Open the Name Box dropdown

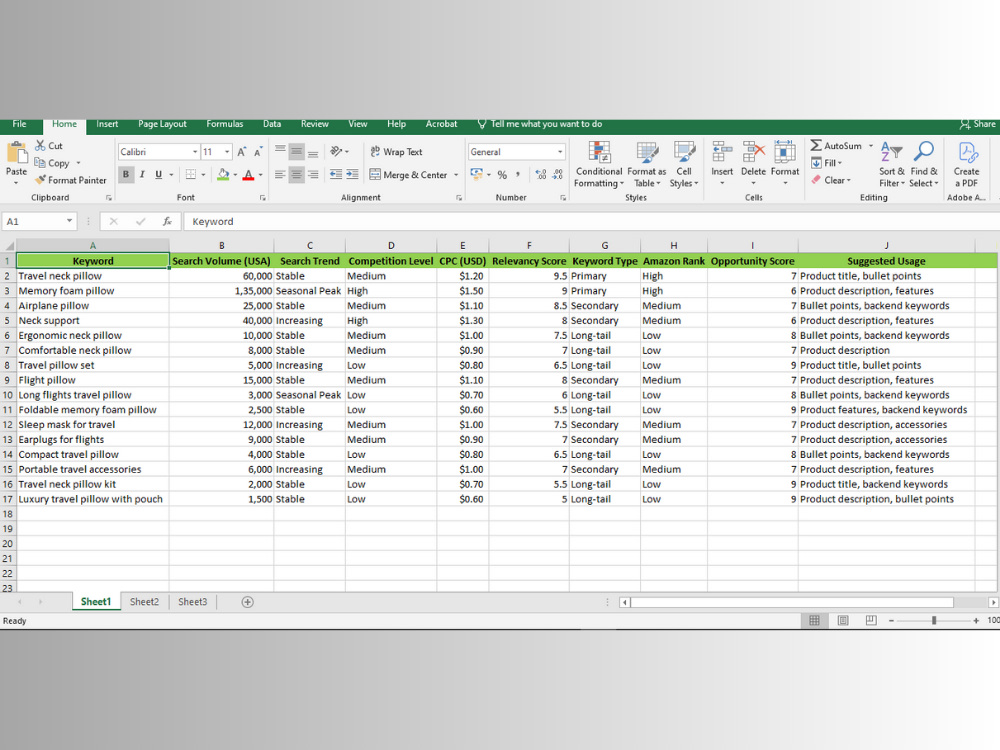(69, 221)
